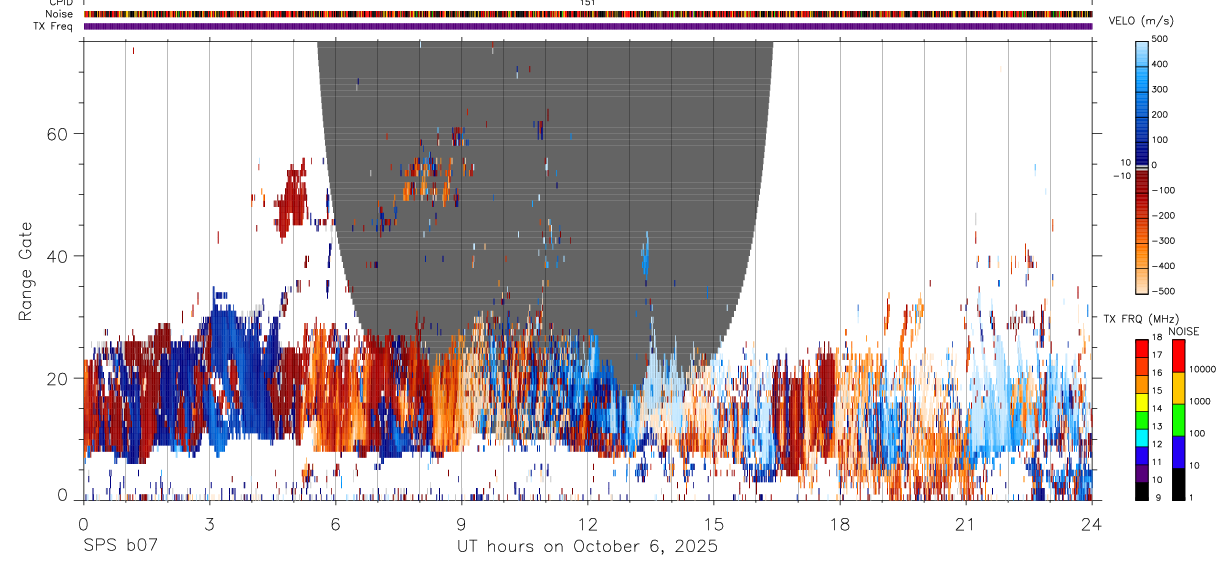The image size is (1228, 567).
Task: Click the '40' tick on Range Gate axis
Action: [x=60, y=256]
